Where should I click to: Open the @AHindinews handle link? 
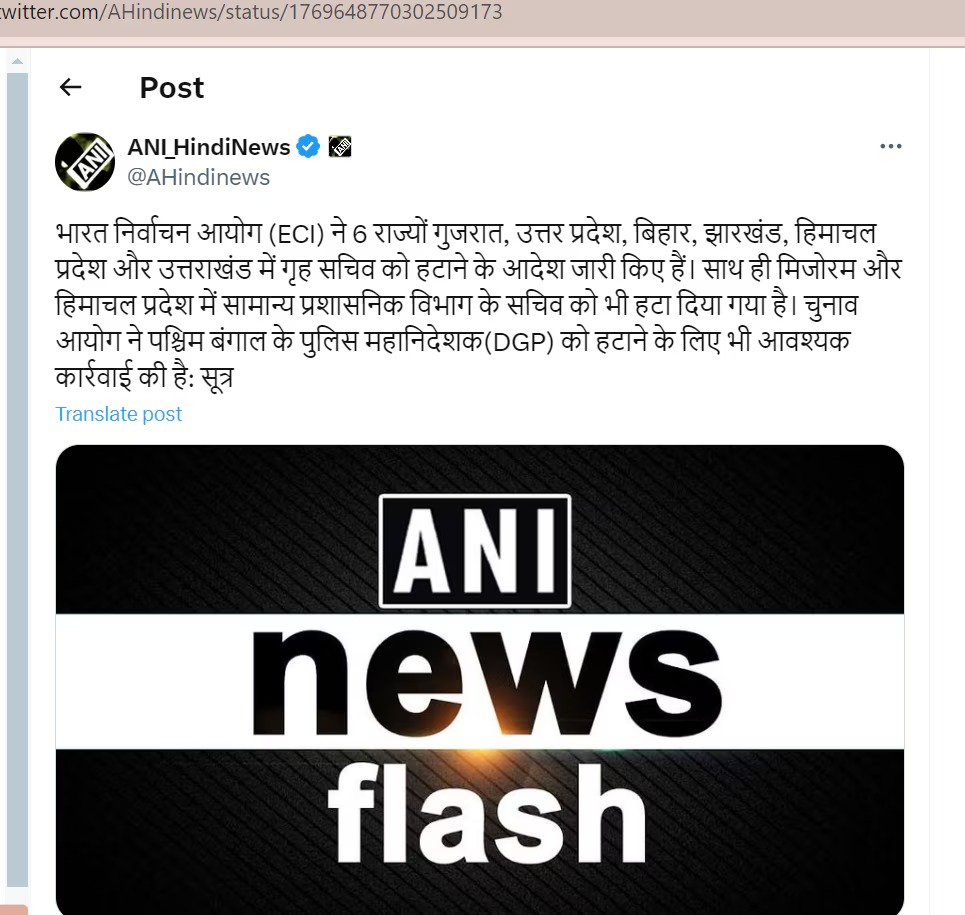pyautogui.click(x=198, y=177)
